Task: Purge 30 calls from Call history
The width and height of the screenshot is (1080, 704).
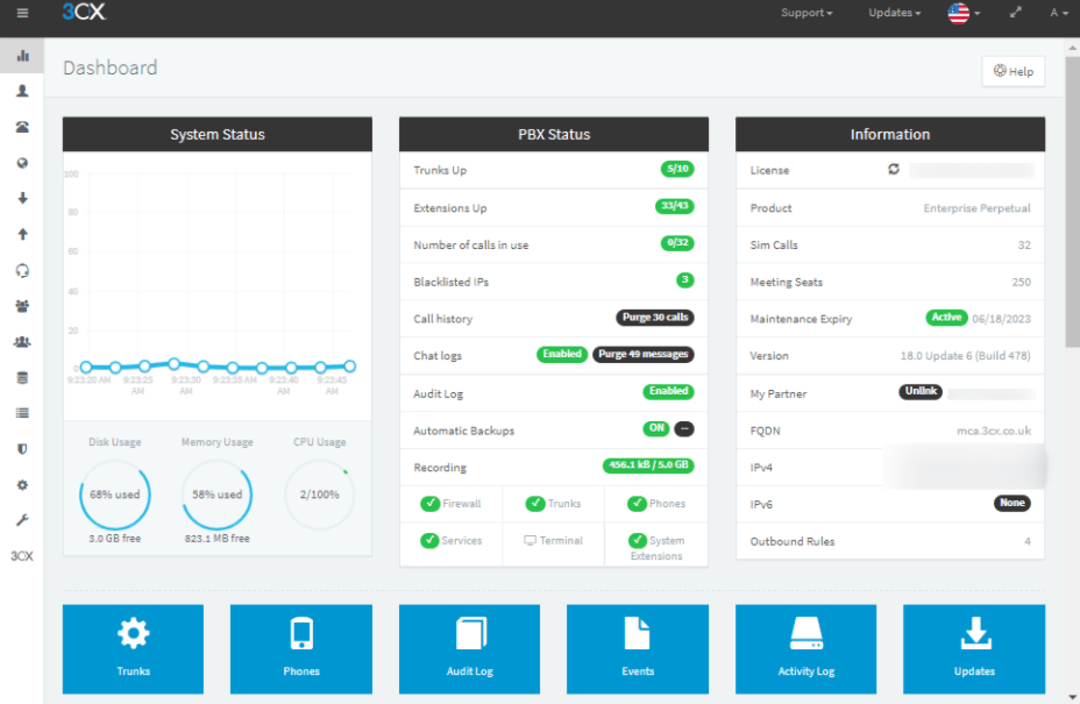Action: click(655, 318)
